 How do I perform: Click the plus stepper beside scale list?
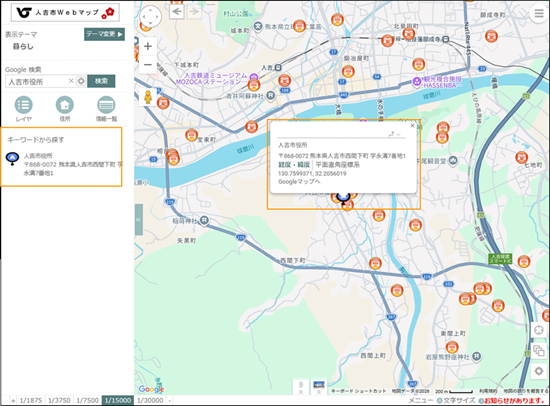(x=13, y=400)
